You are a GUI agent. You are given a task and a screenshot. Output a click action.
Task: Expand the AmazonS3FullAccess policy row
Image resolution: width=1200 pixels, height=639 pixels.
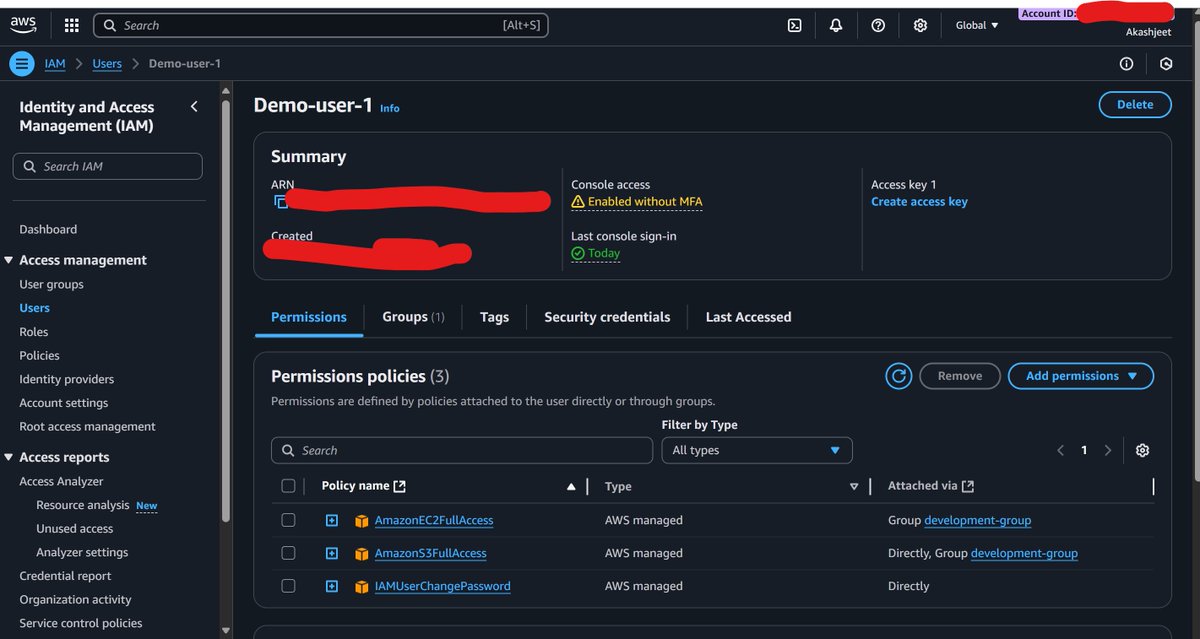point(332,553)
